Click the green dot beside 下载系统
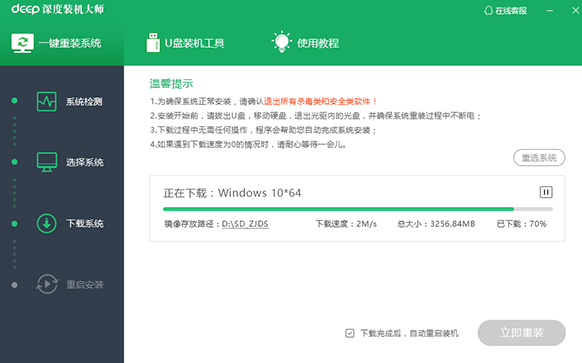582x363 pixels. [14, 223]
